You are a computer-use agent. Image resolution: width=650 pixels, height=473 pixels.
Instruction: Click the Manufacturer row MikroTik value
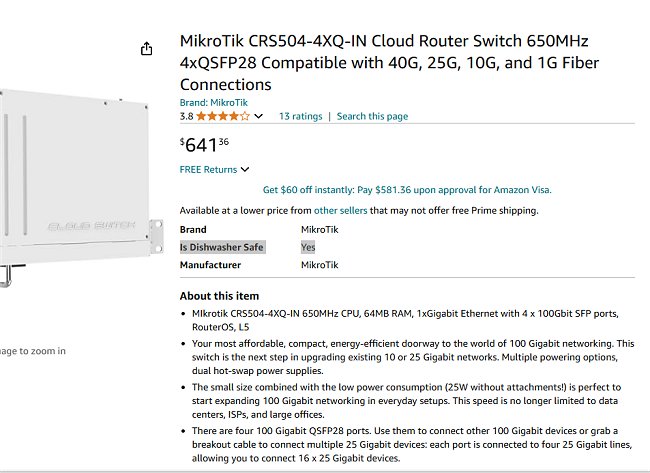320,265
